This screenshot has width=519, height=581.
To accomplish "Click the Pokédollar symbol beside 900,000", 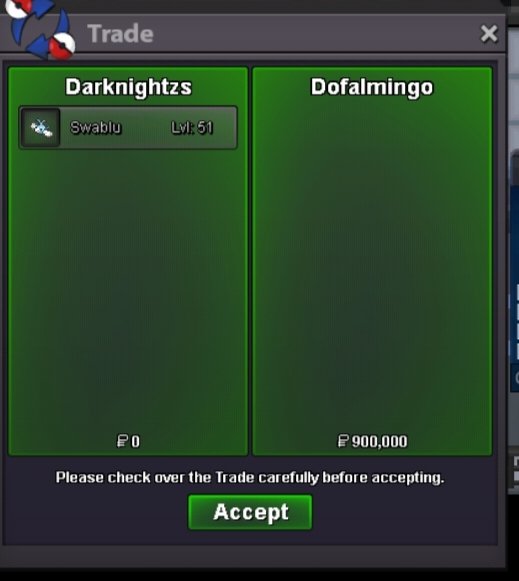I will 343,441.
